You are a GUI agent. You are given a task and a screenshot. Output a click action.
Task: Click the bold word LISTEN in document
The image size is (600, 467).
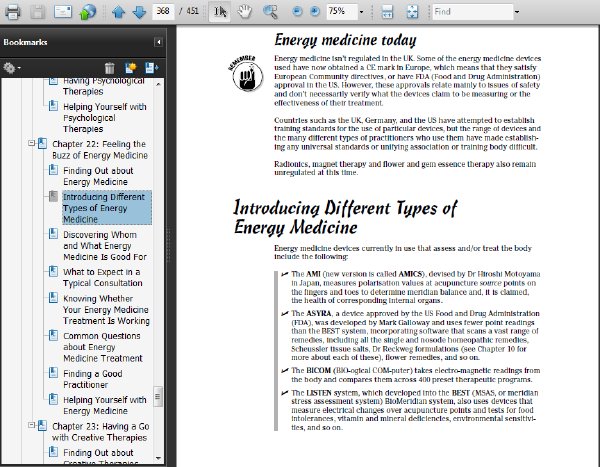click(320, 393)
